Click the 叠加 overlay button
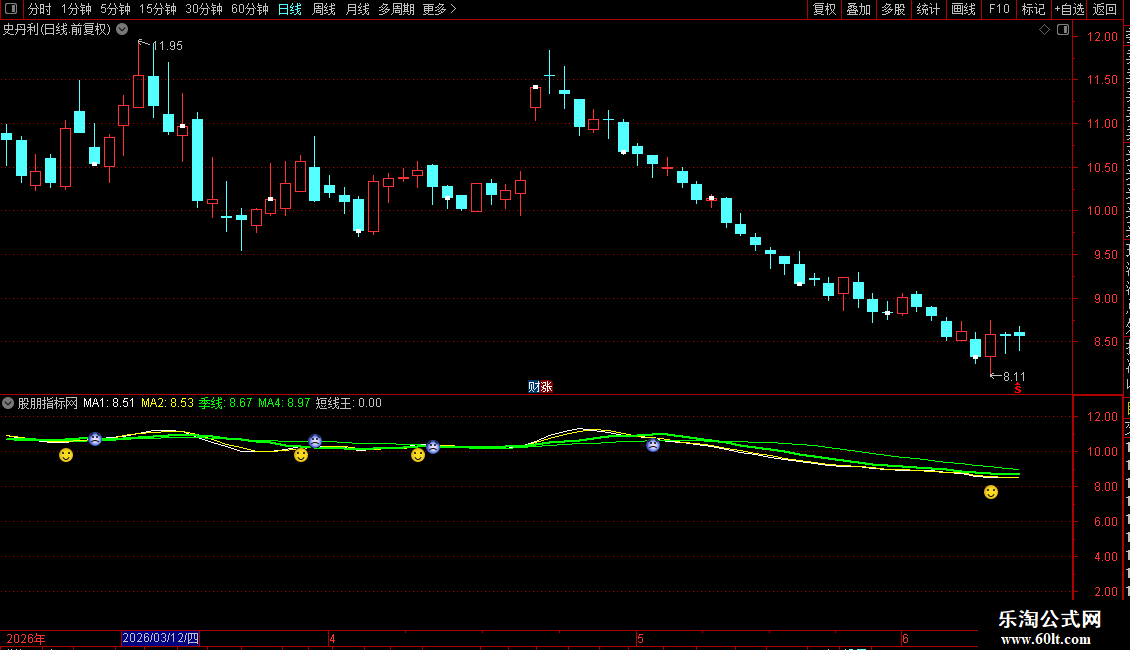 point(858,9)
